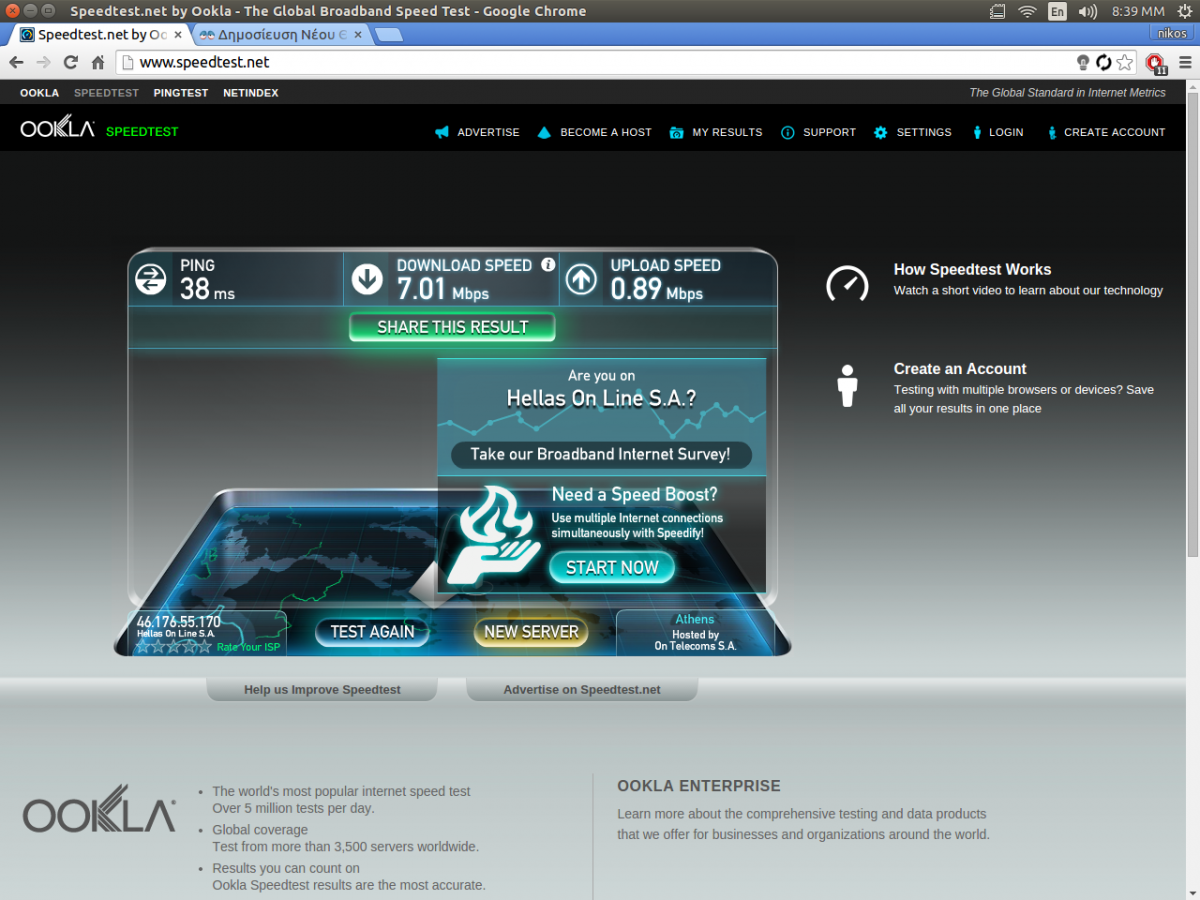The image size is (1200, 900).
Task: Open the volume indicator in system tray
Action: [1089, 11]
